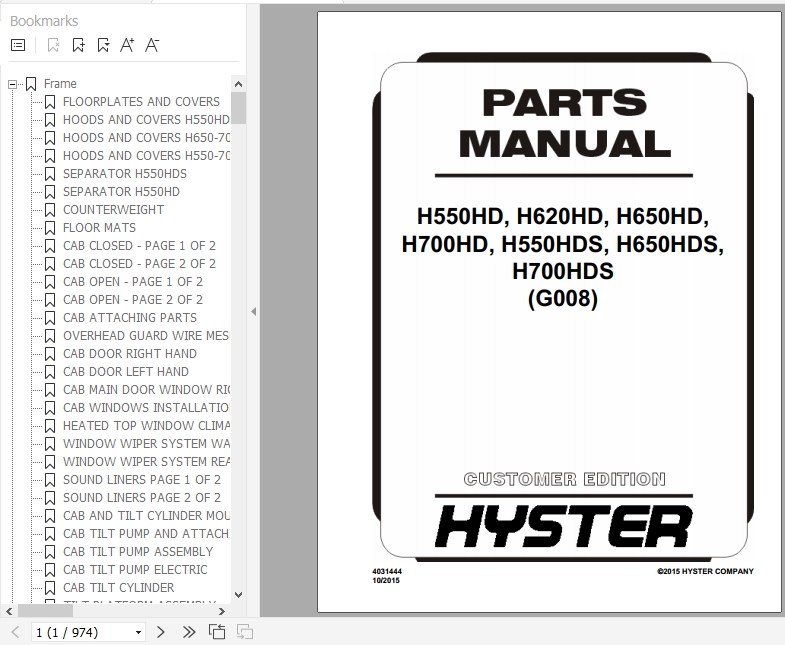
Task: Open COUNTERWEIGHT bookmark
Action: [113, 210]
